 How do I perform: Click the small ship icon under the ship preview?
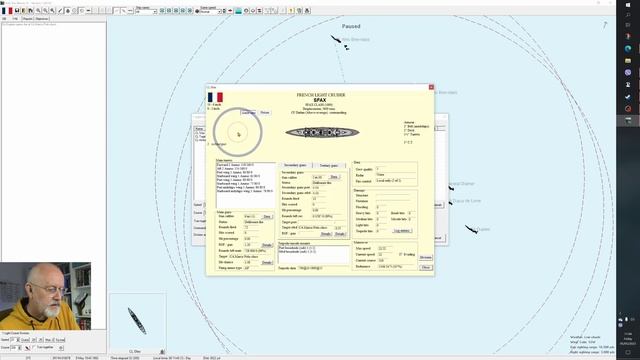tap(162, 351)
